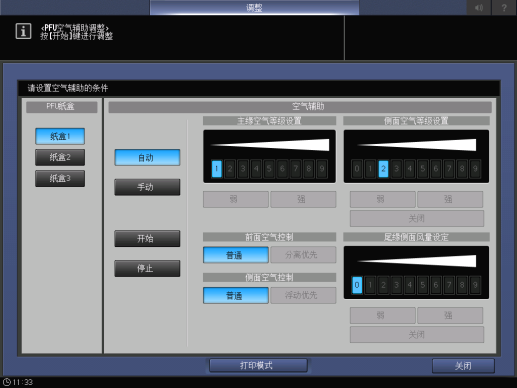This screenshot has height=388, width=517.
Task: Select 普通 under 前面空气控制
Action: (x=236, y=255)
